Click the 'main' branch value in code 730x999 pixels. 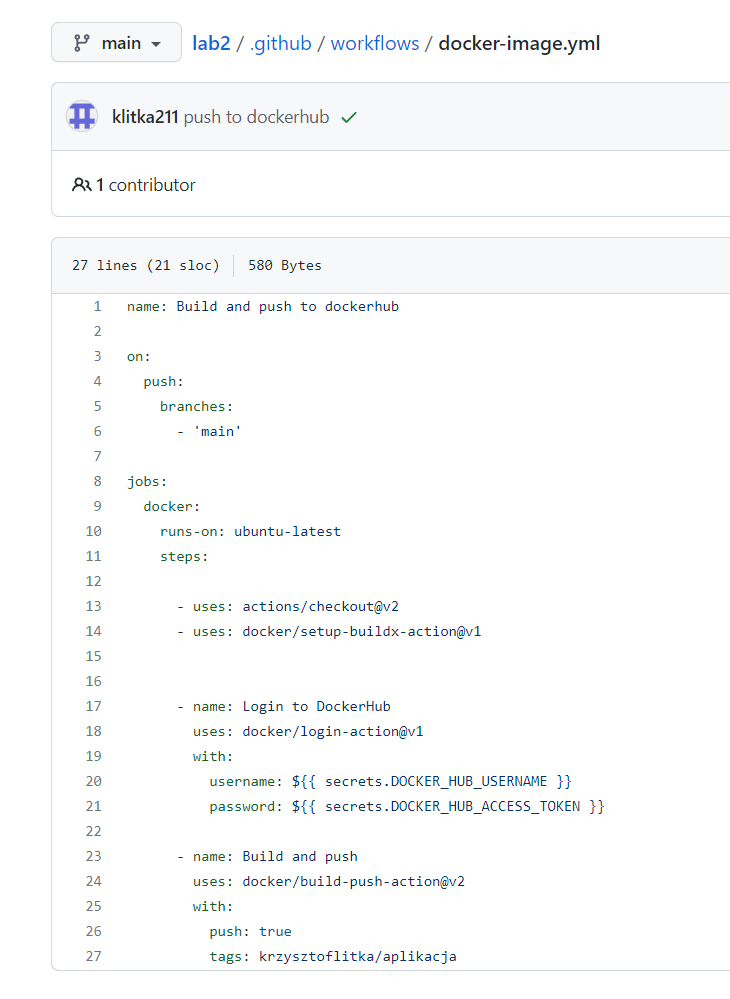tap(217, 431)
